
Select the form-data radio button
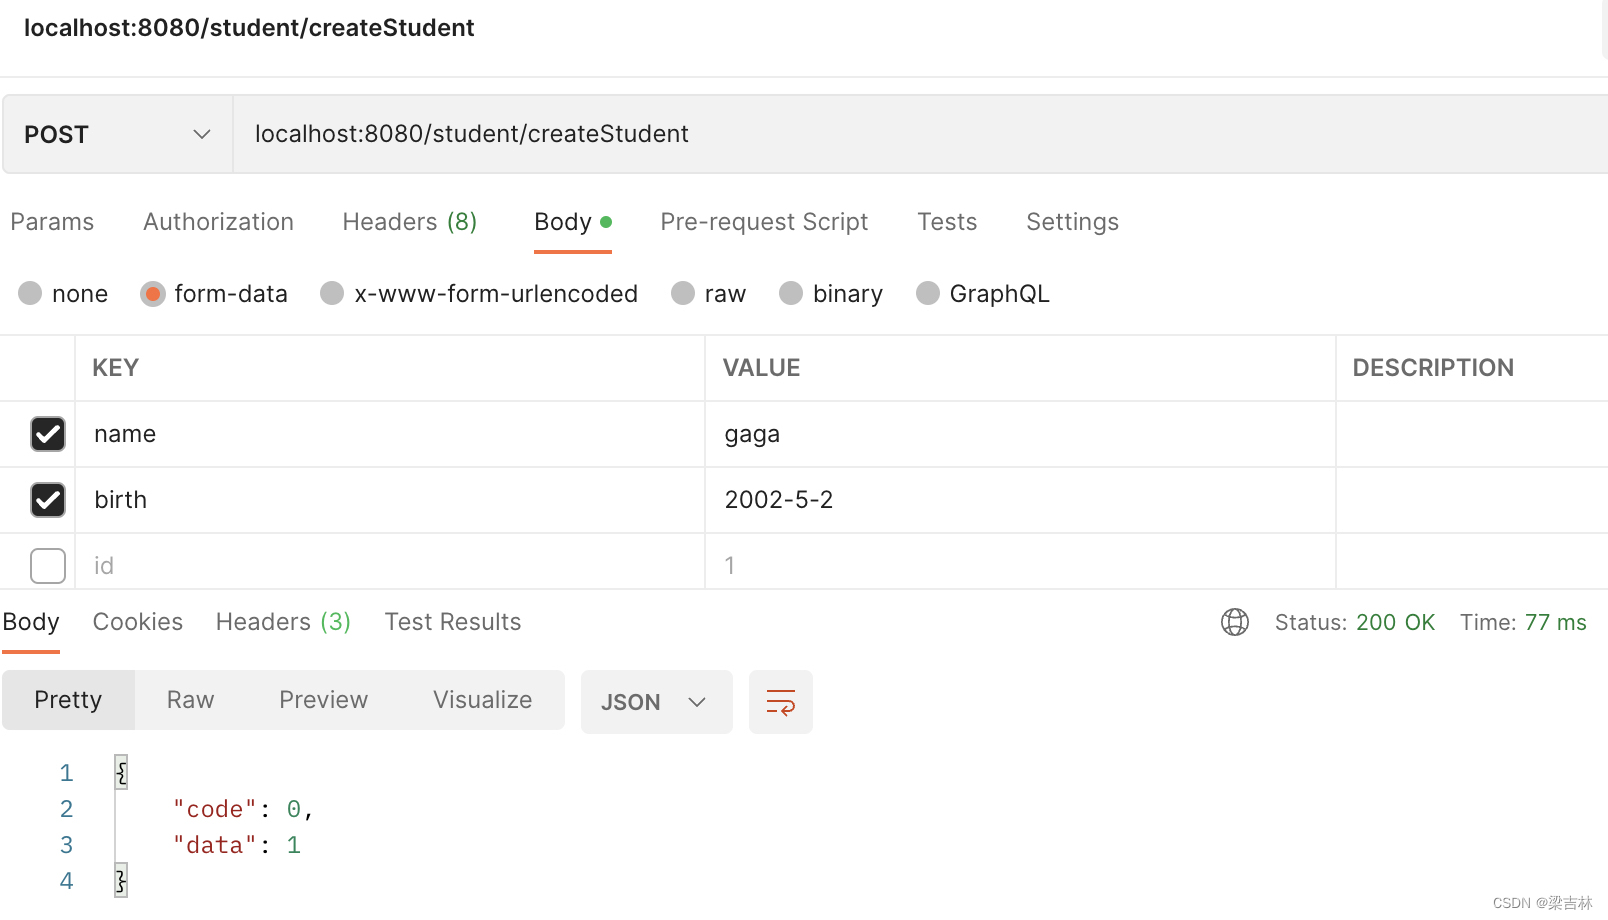click(x=152, y=293)
